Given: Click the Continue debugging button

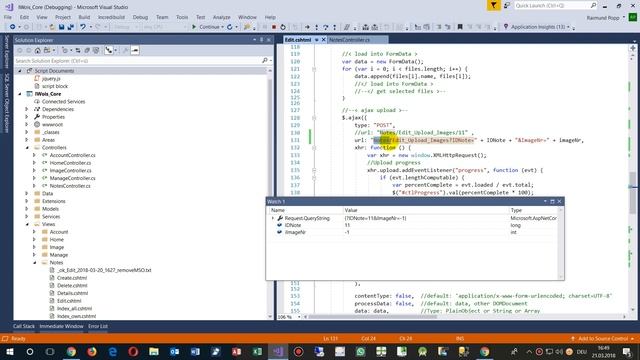Looking at the screenshot, I should tap(207, 27).
